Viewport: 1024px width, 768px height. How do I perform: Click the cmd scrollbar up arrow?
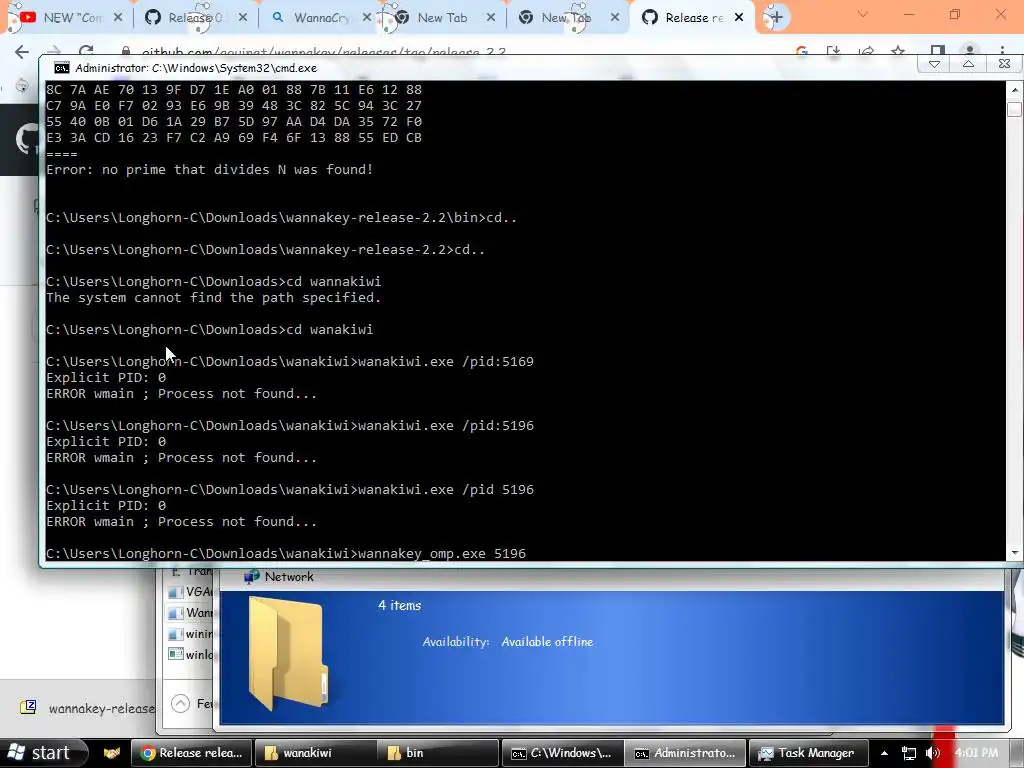(1014, 89)
